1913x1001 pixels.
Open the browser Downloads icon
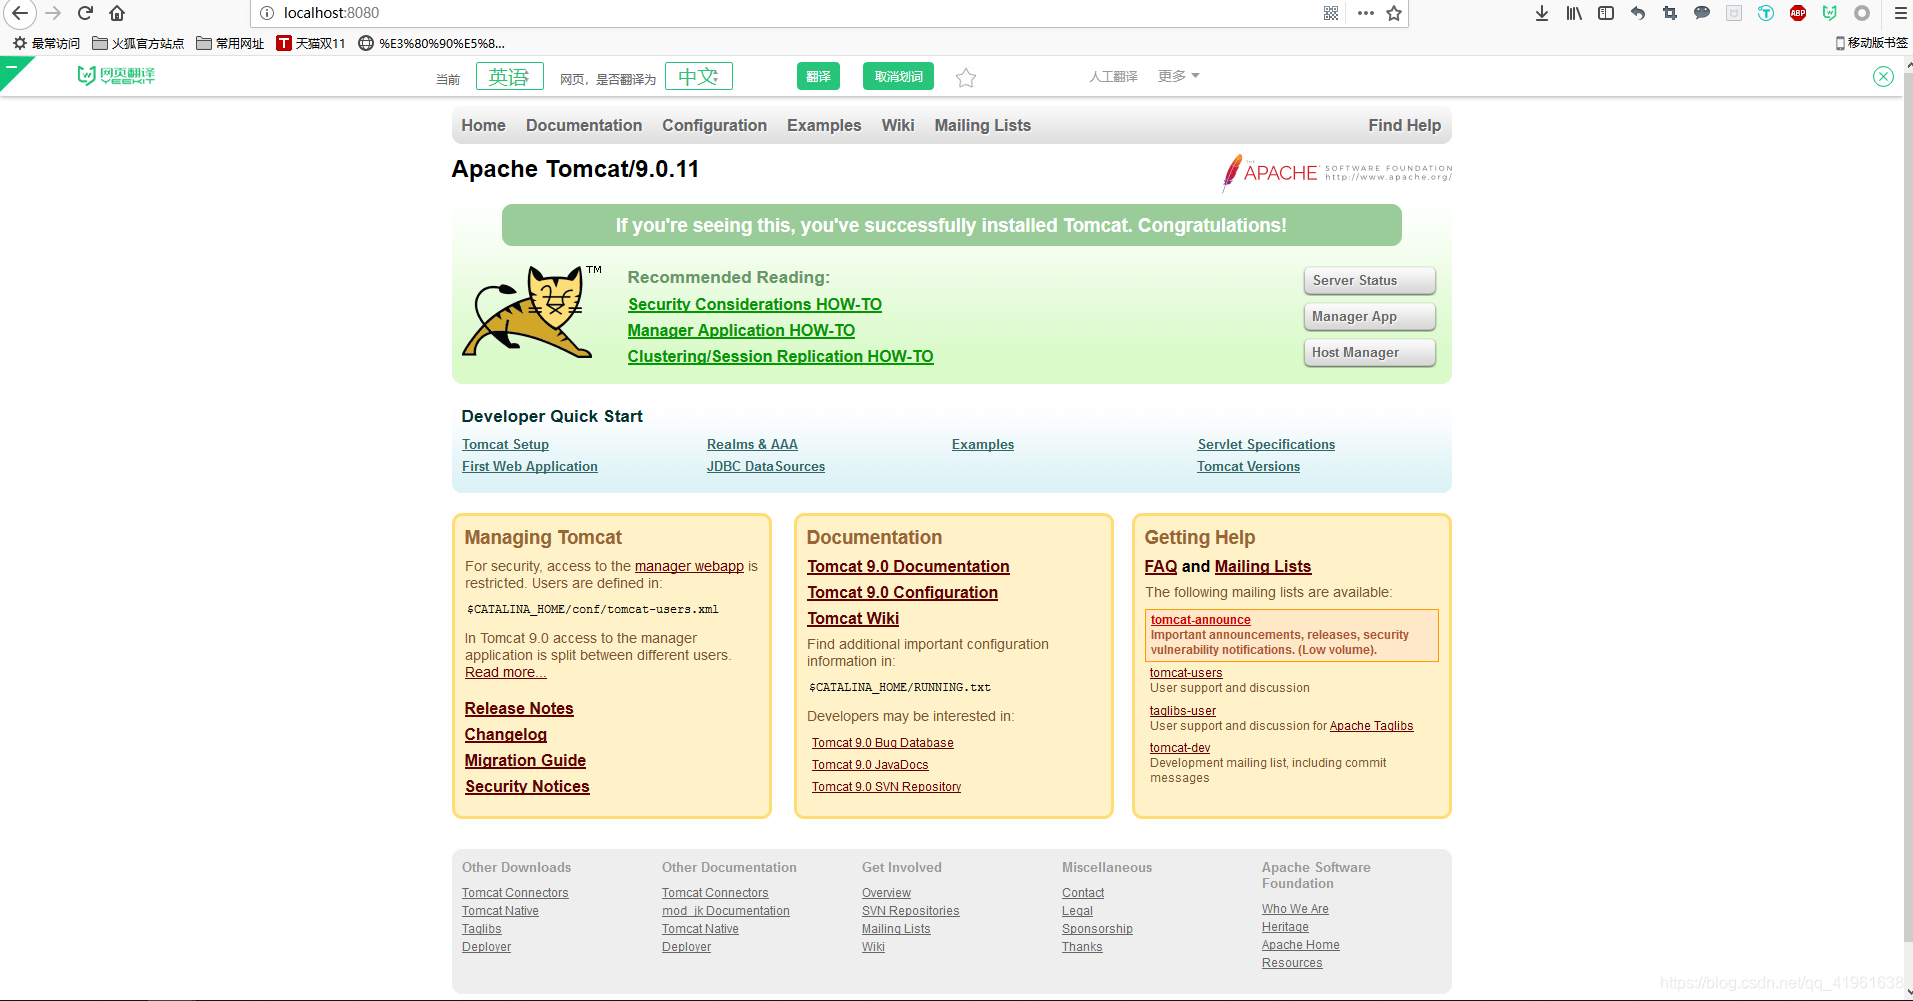[x=1541, y=13]
